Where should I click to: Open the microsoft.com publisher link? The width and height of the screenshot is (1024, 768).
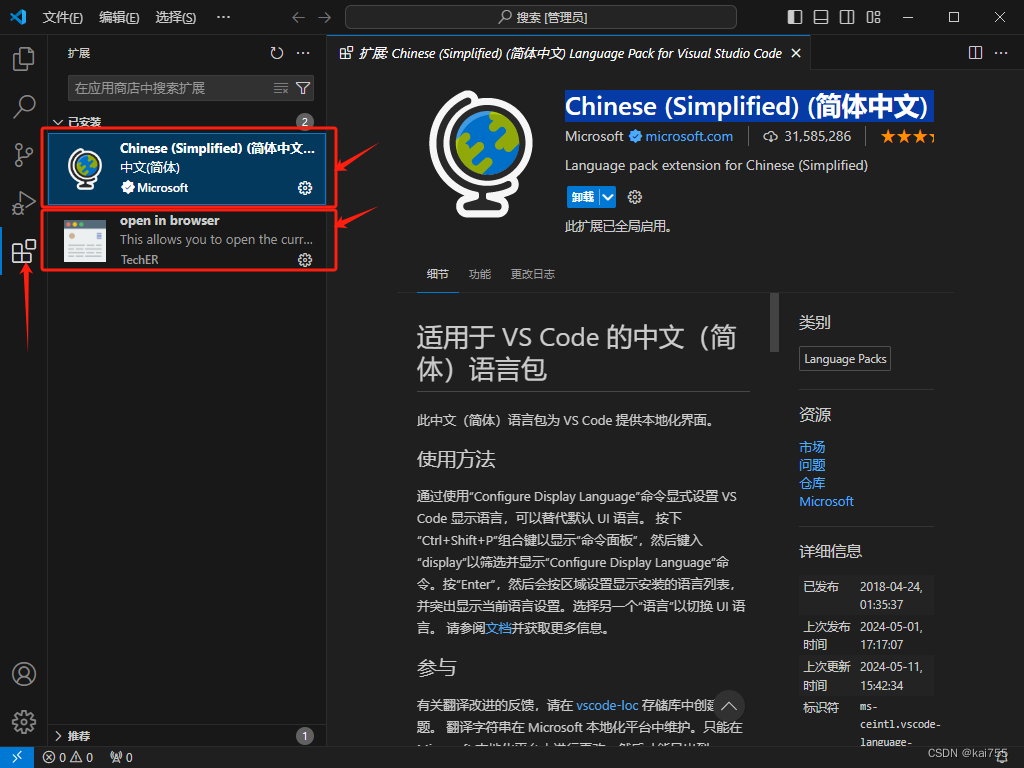click(x=689, y=136)
